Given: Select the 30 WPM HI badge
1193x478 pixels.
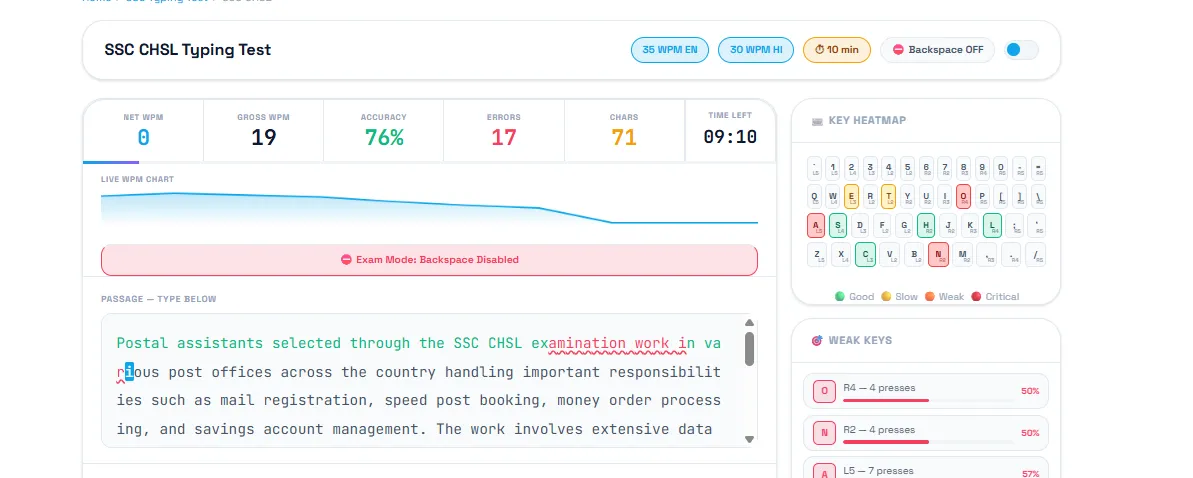Looking at the screenshot, I should (x=756, y=50).
